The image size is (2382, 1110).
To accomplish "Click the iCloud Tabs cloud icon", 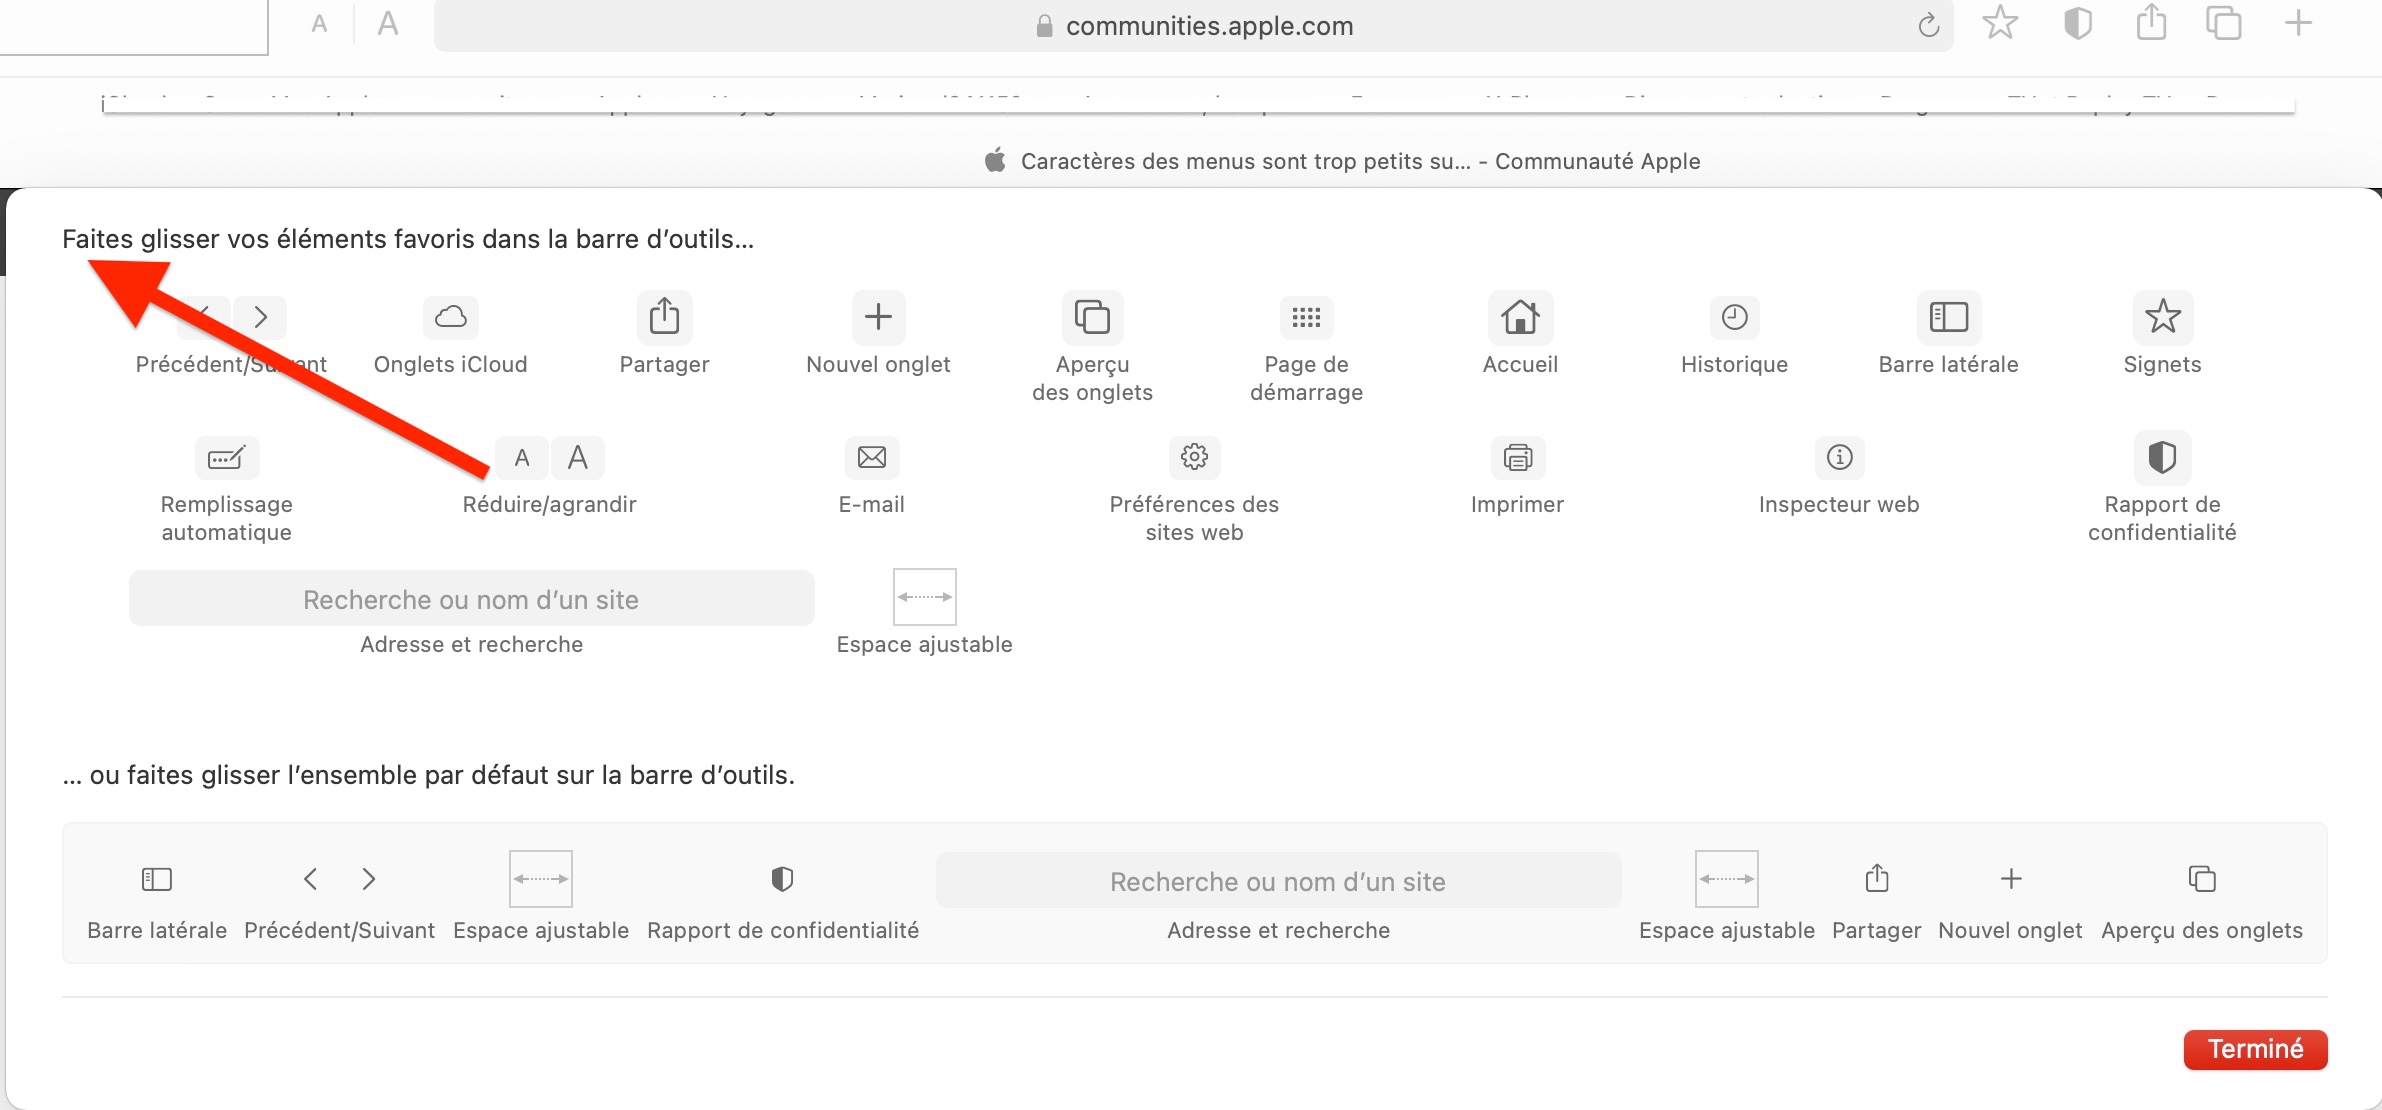I will [x=450, y=317].
